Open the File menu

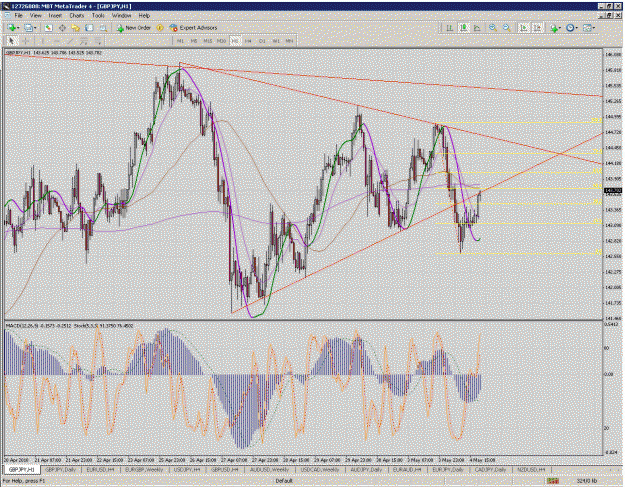[18, 16]
